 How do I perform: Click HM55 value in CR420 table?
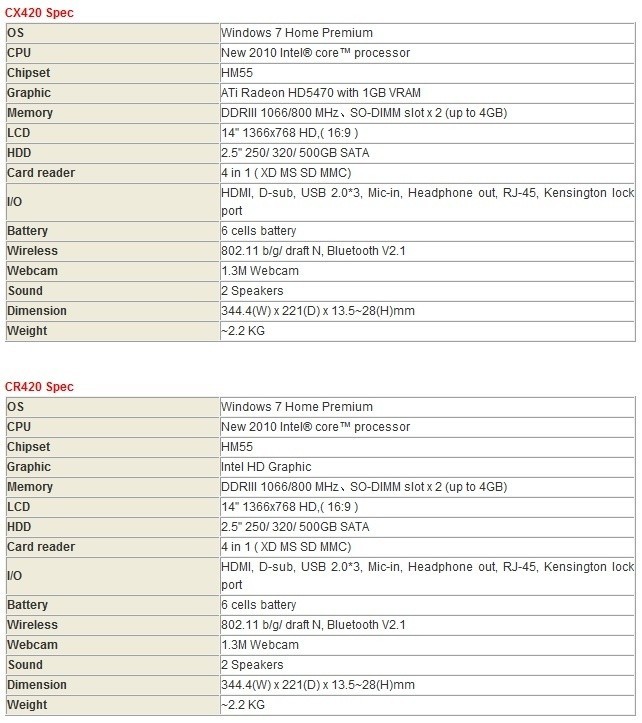pyautogui.click(x=237, y=447)
